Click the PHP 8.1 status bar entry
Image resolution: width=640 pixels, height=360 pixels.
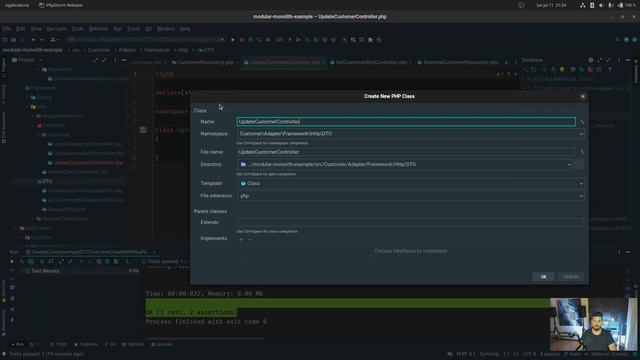tap(466, 354)
